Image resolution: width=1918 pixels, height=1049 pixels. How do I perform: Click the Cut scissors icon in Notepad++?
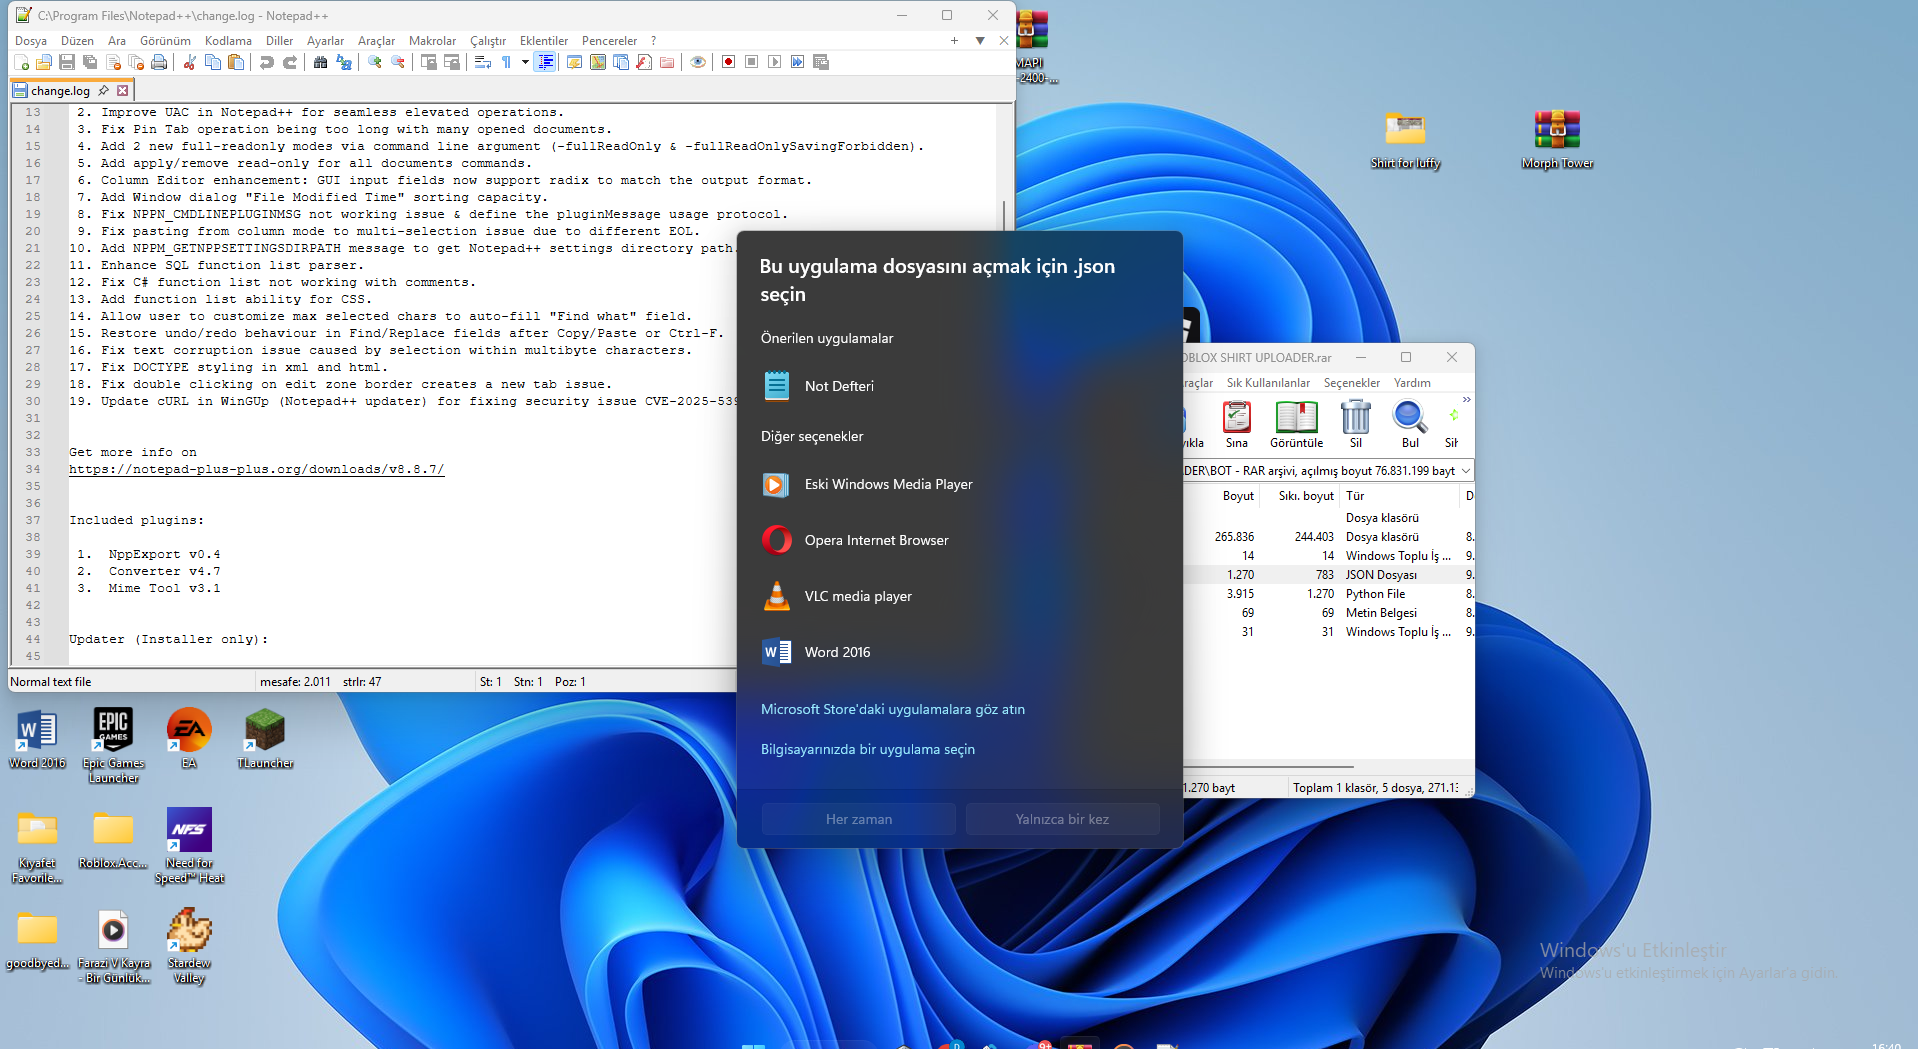189,62
